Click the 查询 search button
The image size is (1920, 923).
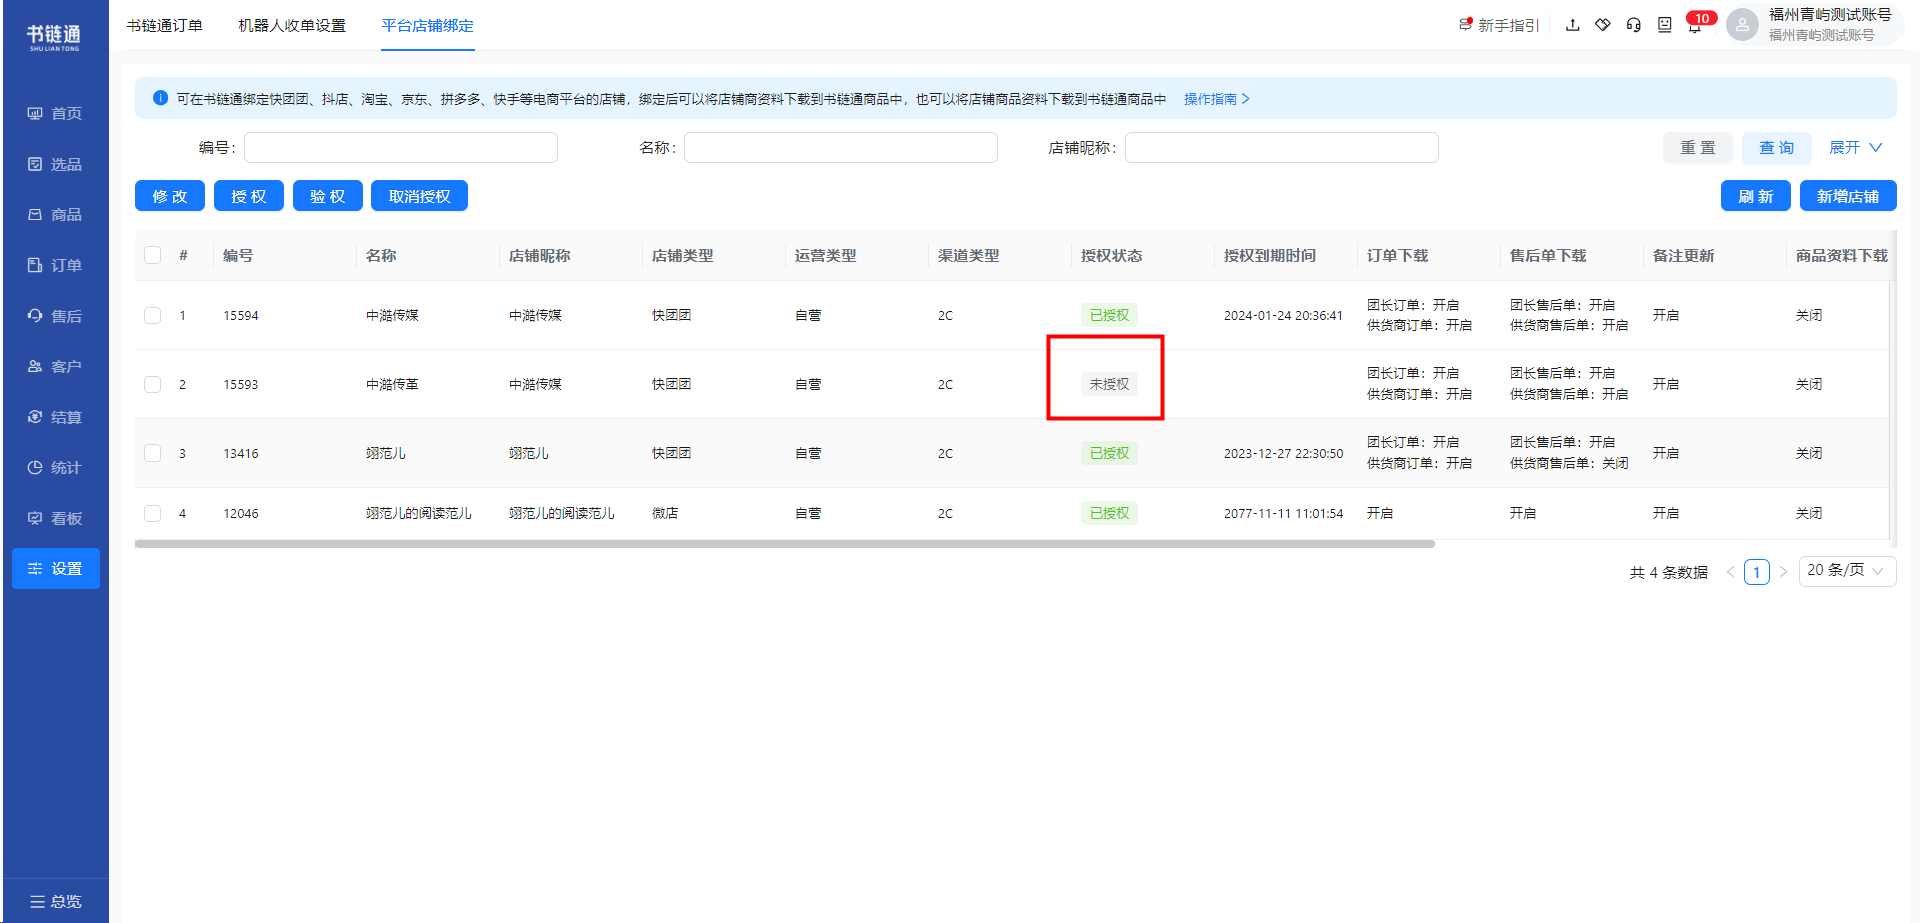pos(1777,147)
